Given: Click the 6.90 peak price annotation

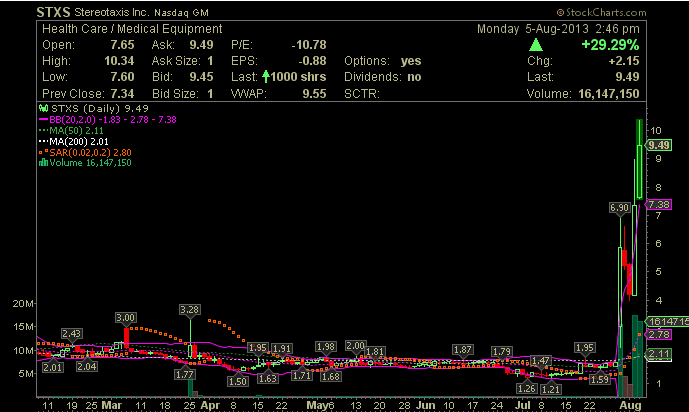Looking at the screenshot, I should tap(620, 207).
